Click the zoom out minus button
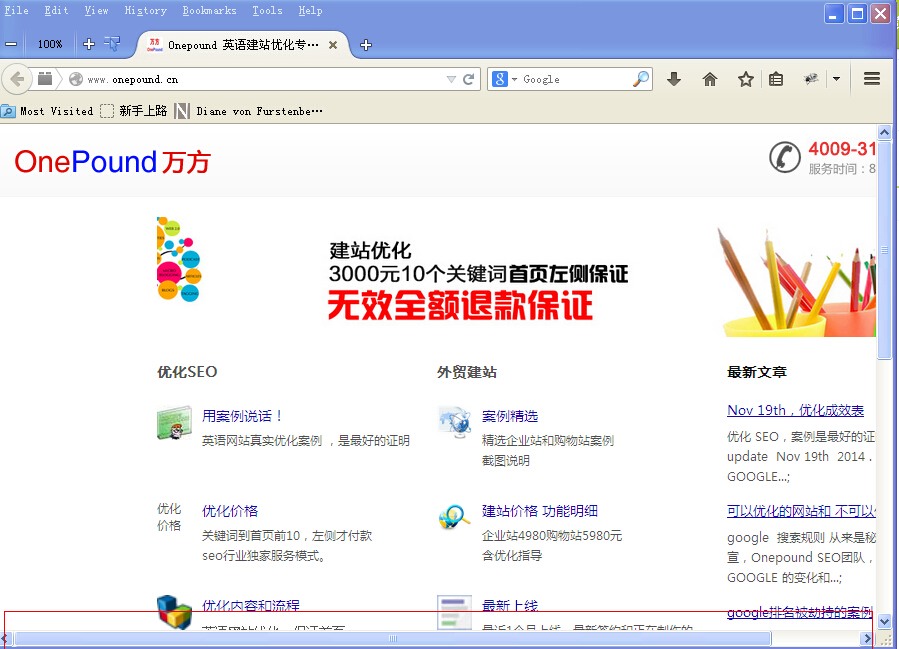Image resolution: width=899 pixels, height=649 pixels. (11, 44)
